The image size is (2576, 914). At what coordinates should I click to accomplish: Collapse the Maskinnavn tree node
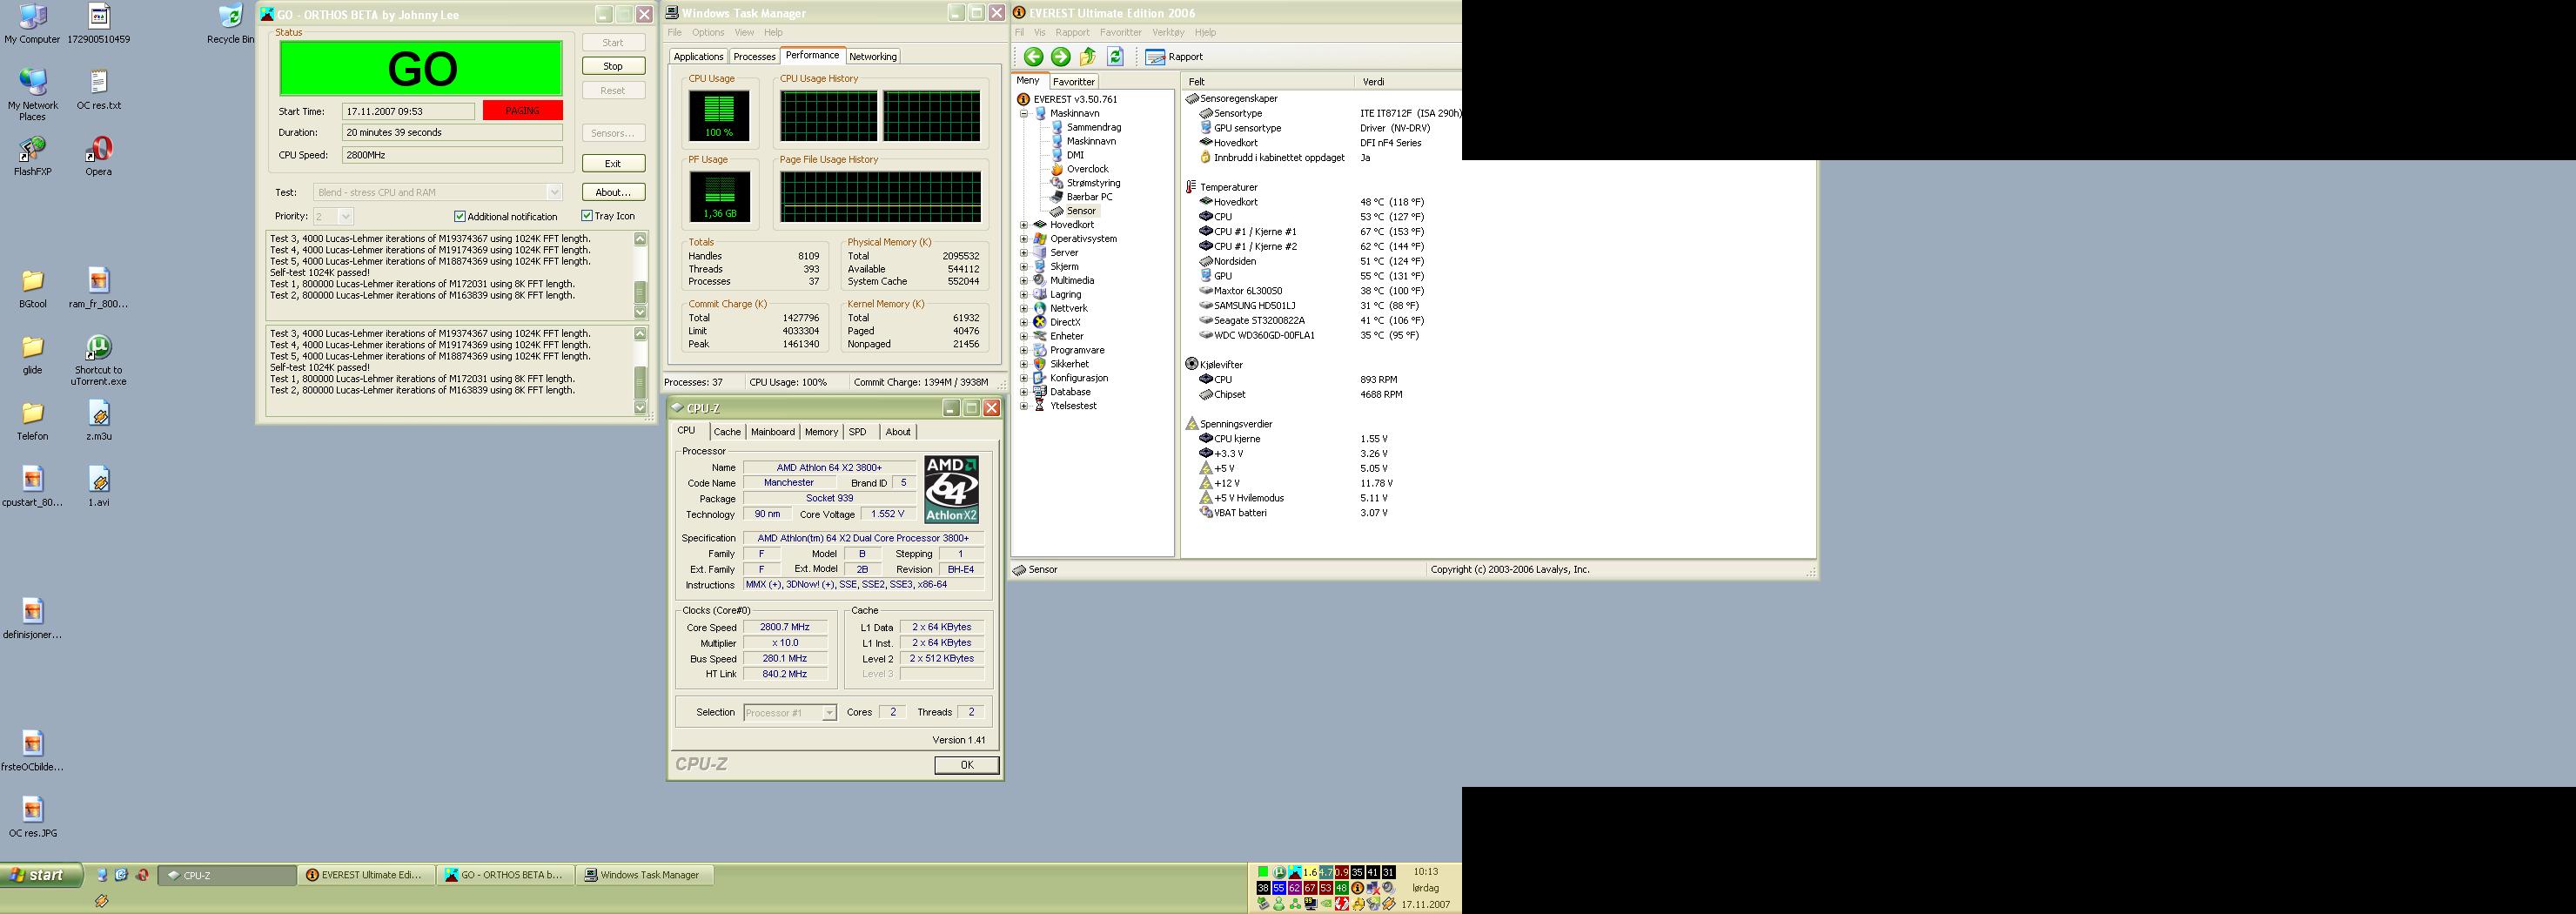1024,113
